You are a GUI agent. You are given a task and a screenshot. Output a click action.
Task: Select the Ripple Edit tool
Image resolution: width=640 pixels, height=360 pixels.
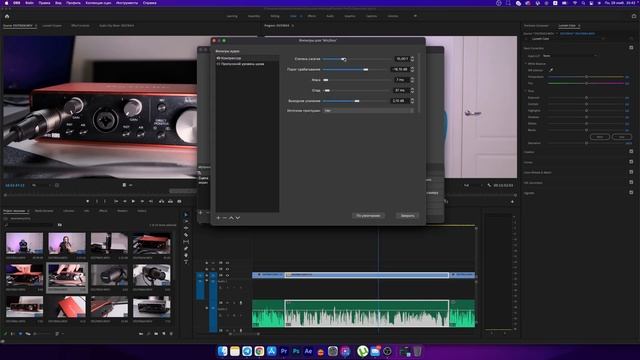(x=186, y=228)
